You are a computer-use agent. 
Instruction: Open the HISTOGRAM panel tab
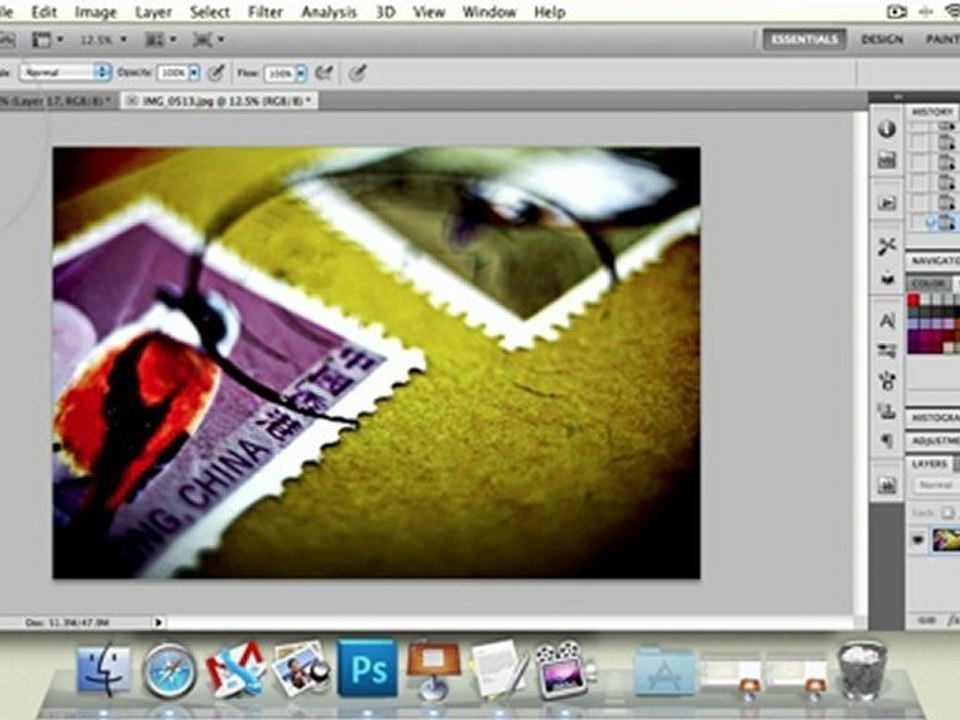(x=934, y=418)
